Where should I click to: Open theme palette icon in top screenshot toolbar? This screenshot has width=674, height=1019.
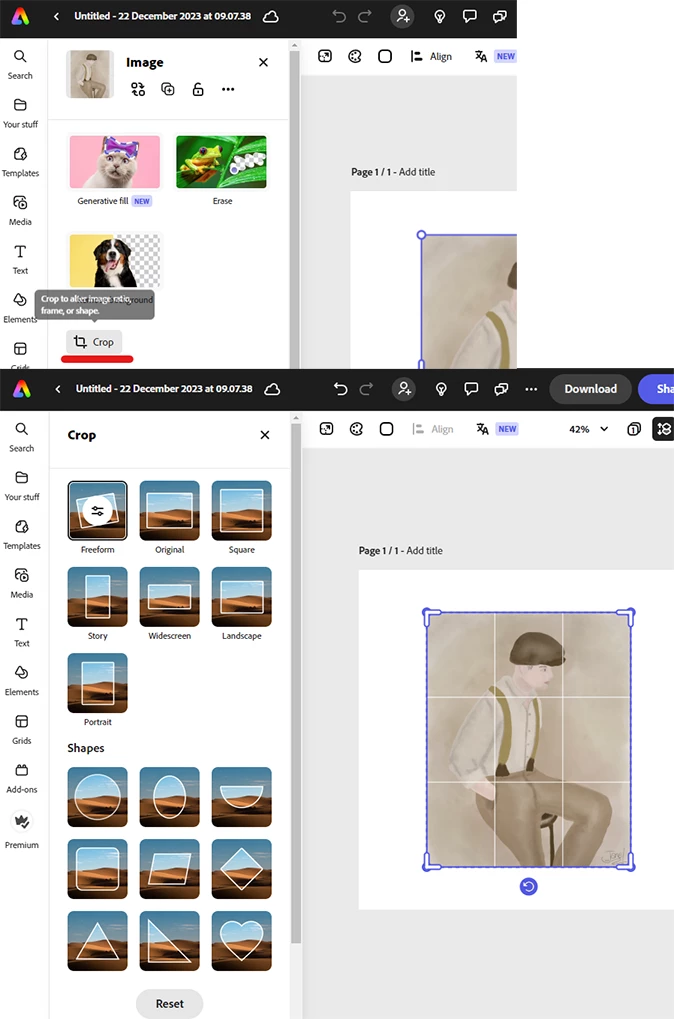click(x=355, y=57)
